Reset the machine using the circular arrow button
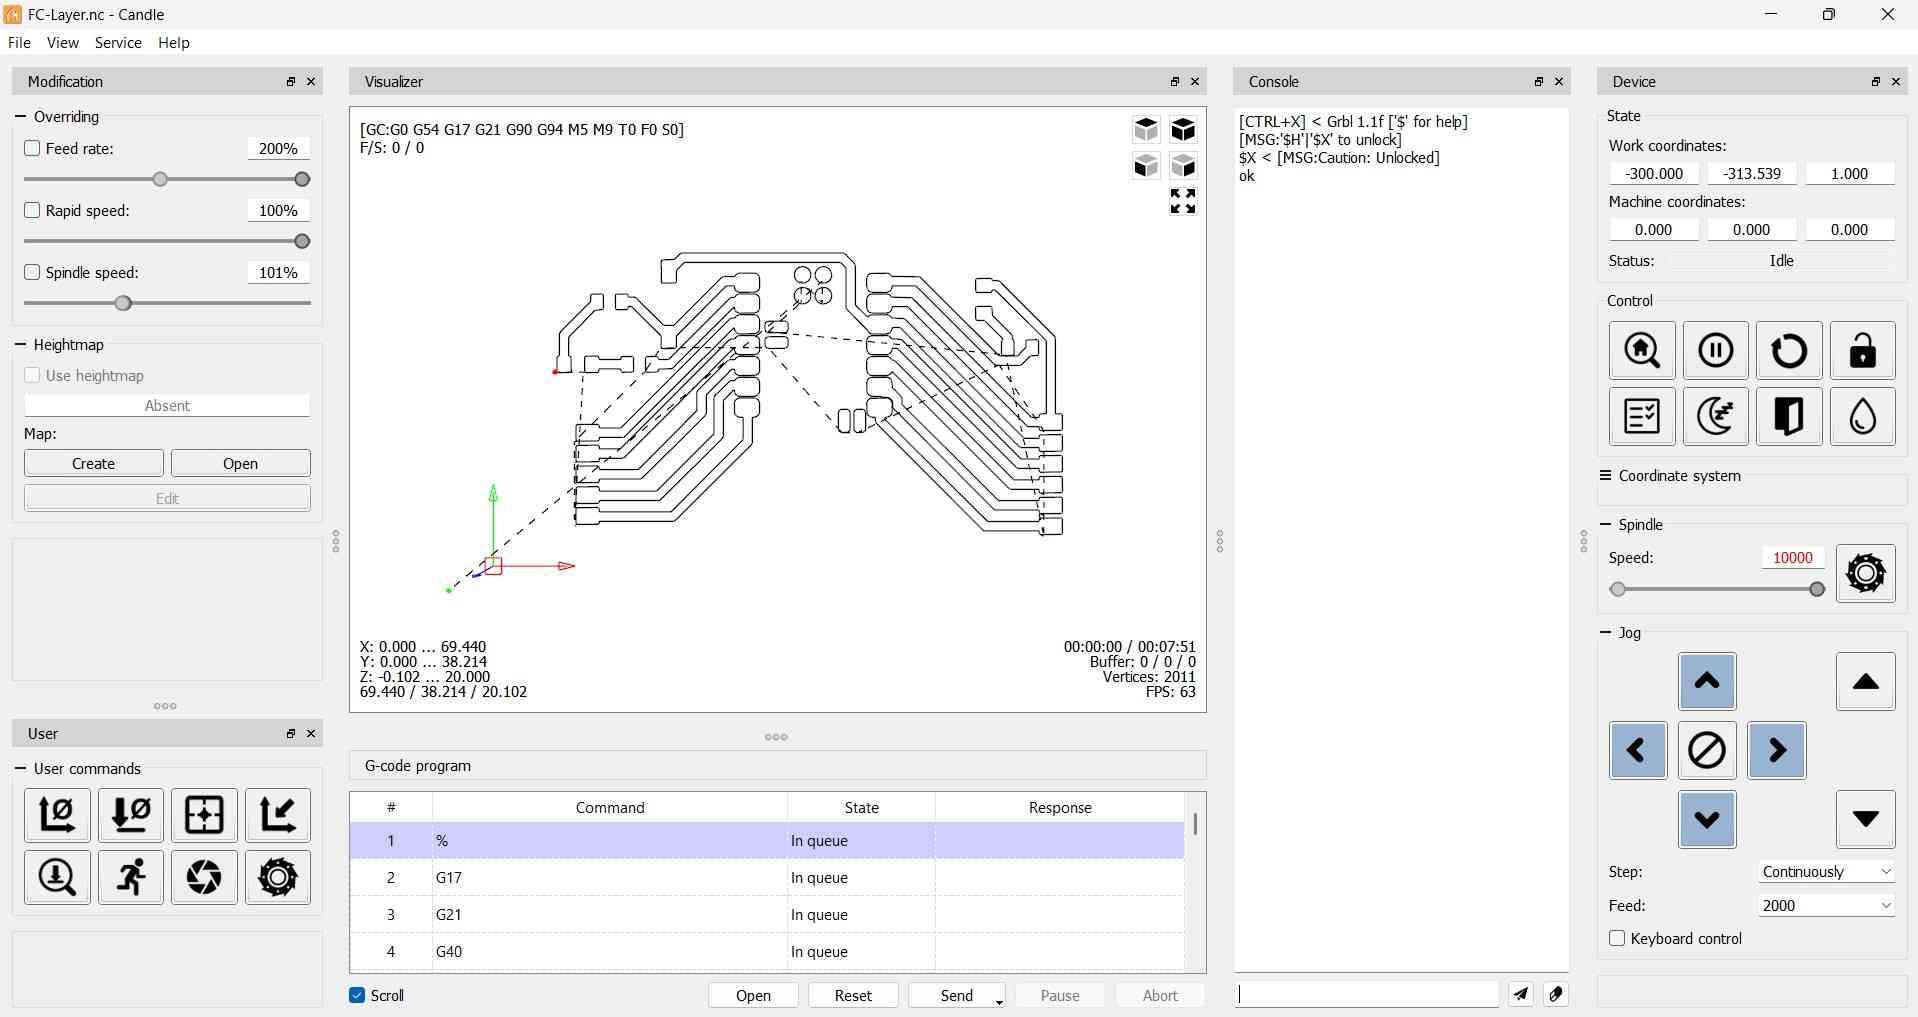The image size is (1918, 1017). click(1789, 350)
